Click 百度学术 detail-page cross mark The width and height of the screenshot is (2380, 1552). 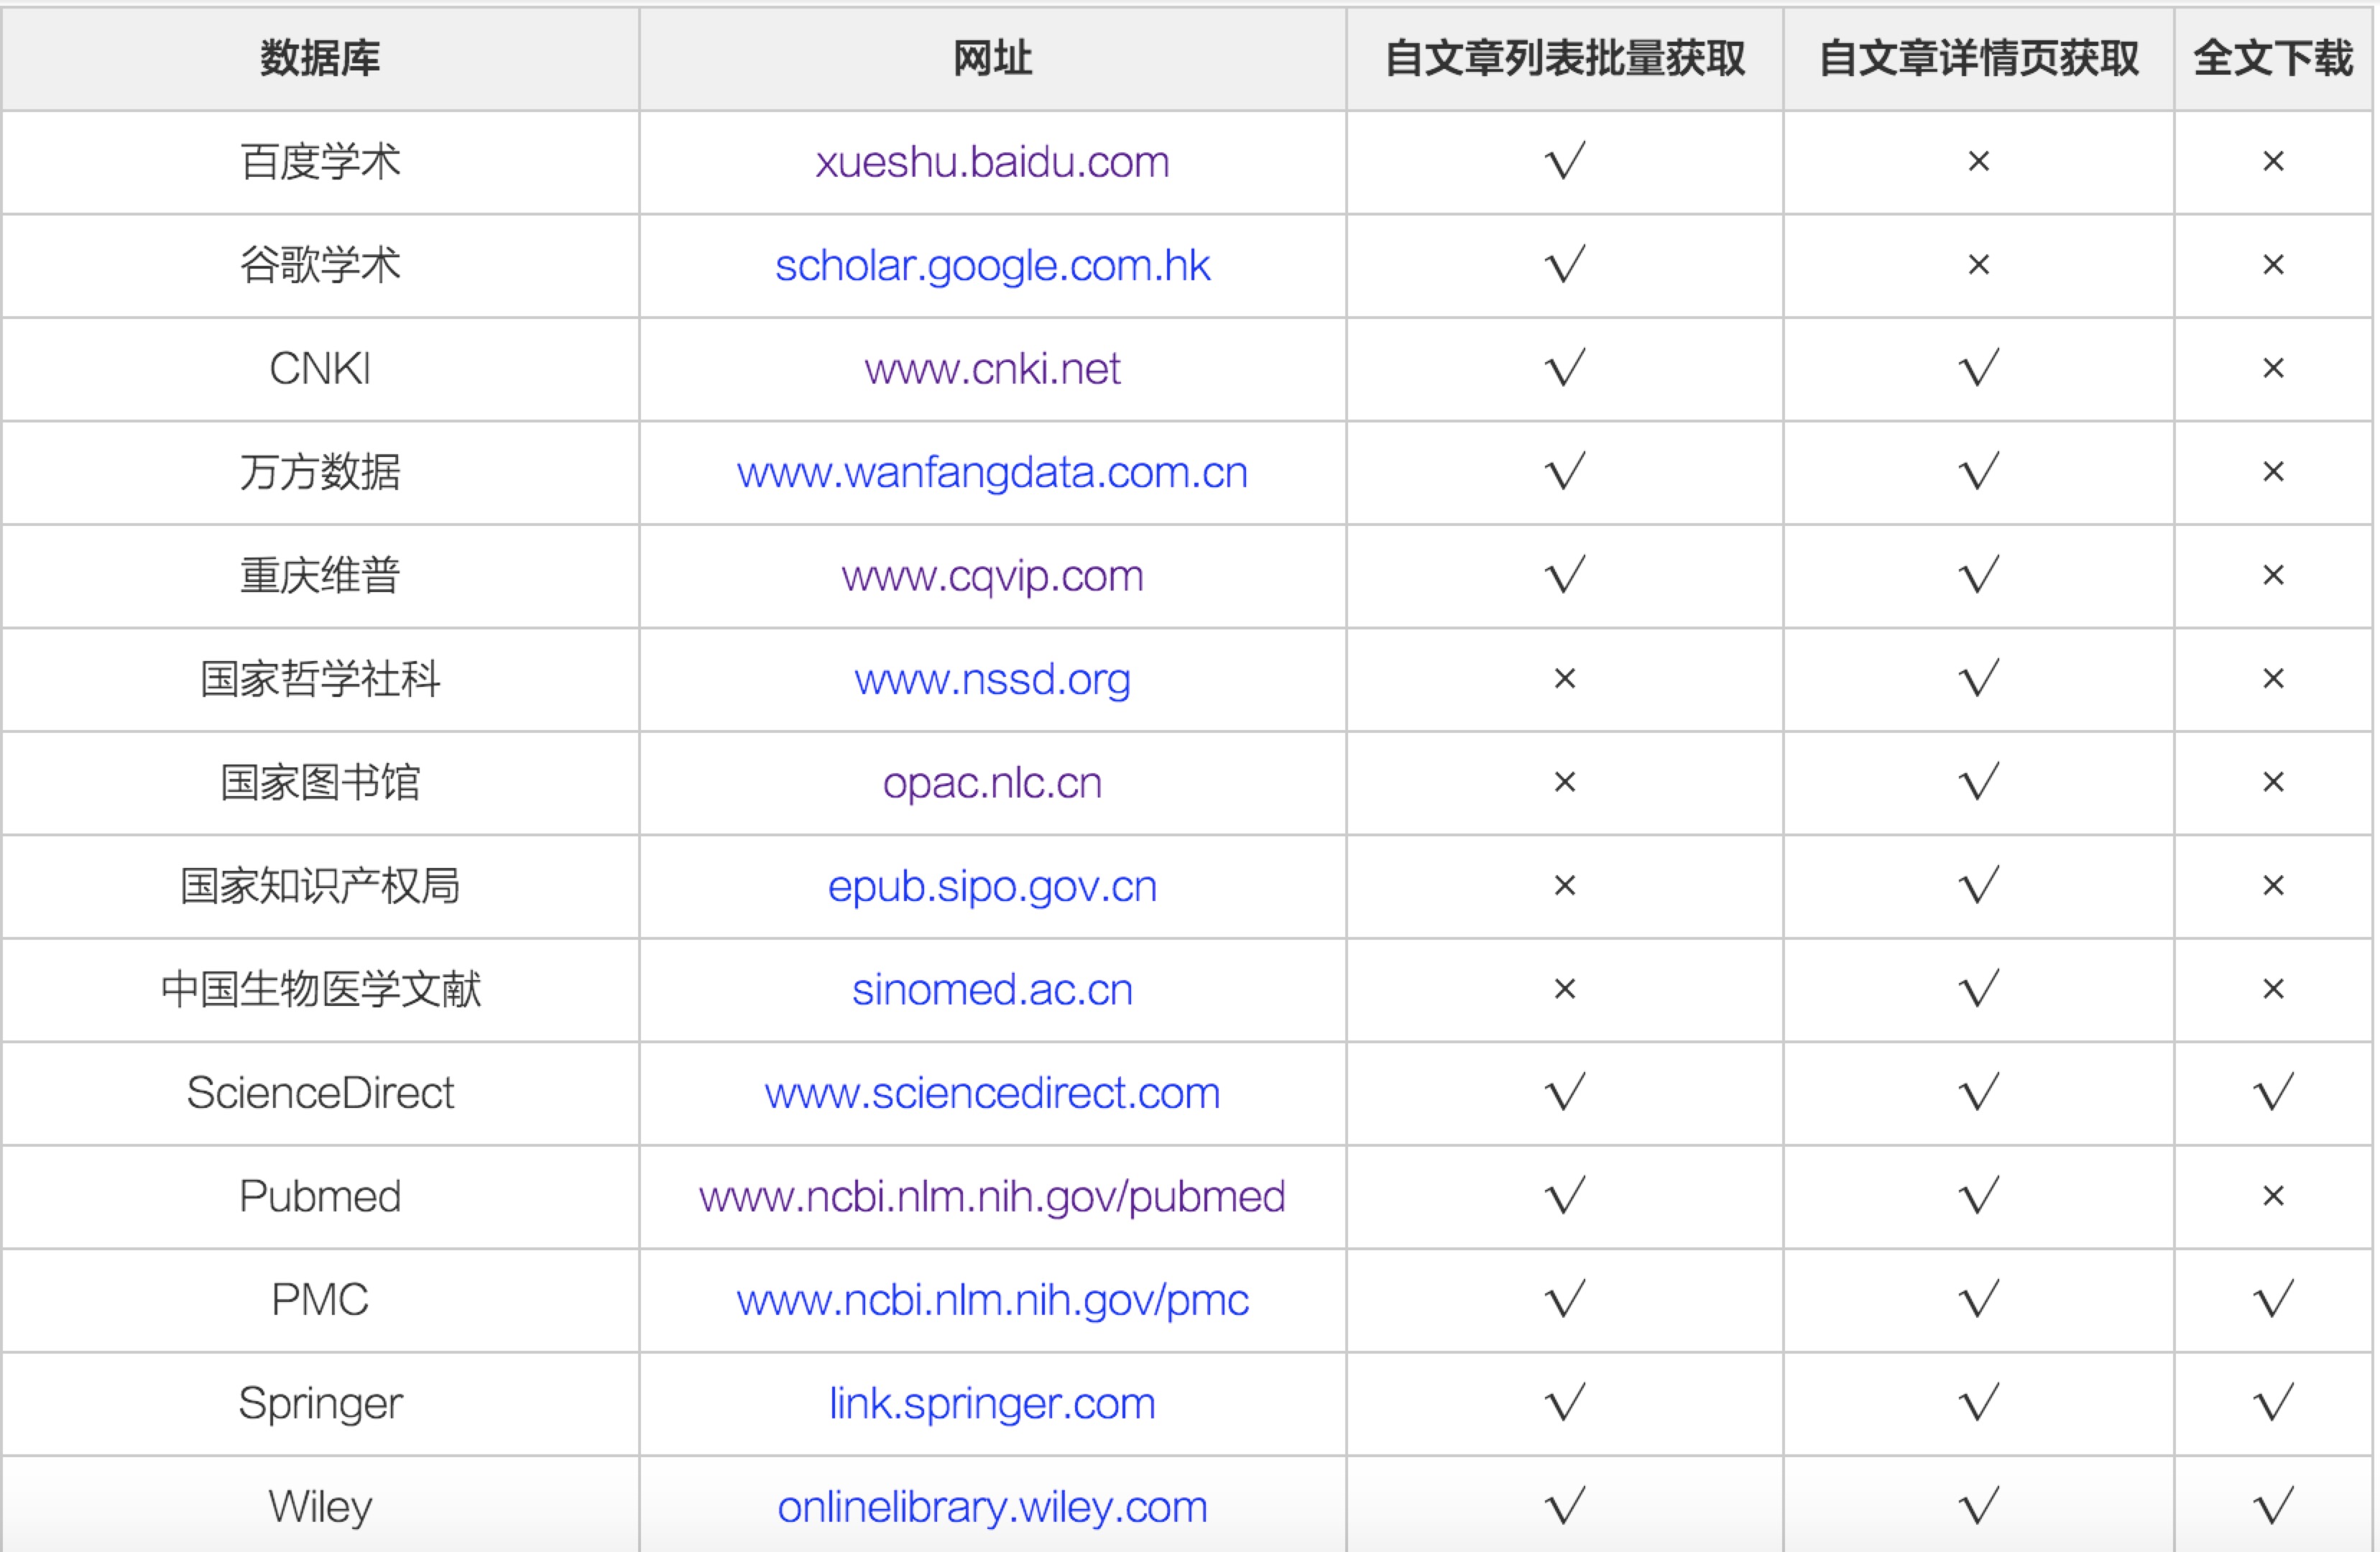1979,162
